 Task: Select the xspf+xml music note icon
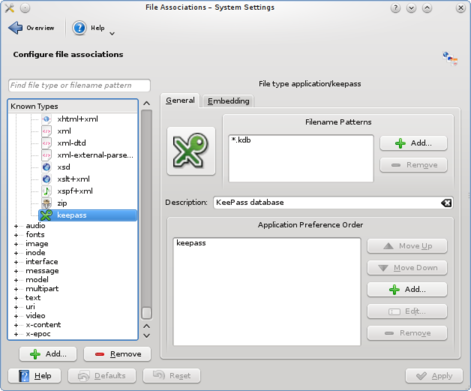pyautogui.click(x=47, y=191)
